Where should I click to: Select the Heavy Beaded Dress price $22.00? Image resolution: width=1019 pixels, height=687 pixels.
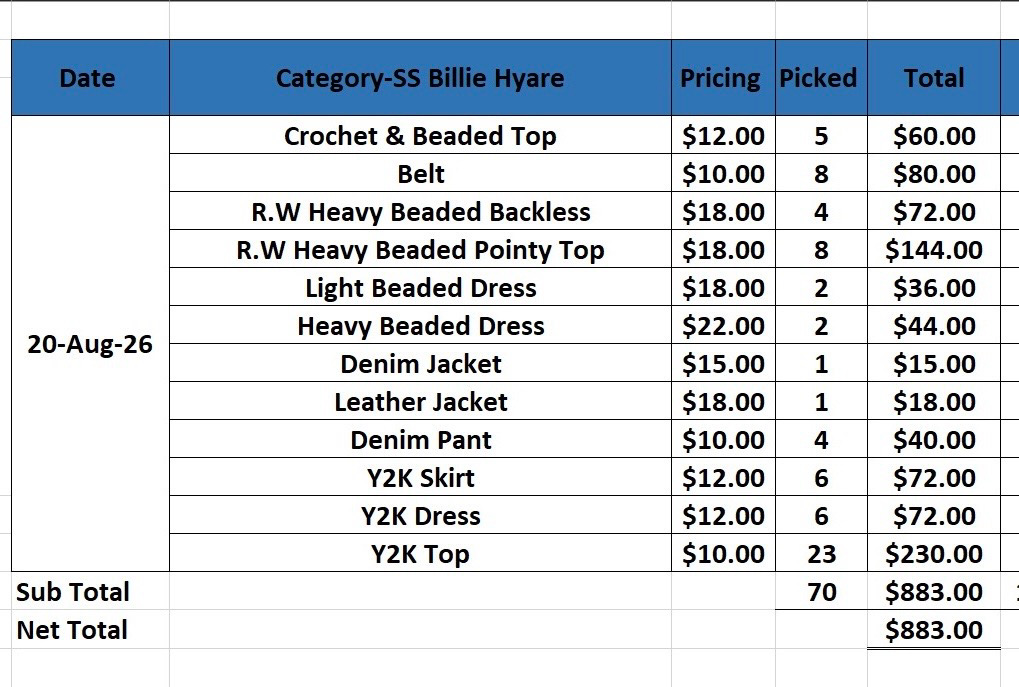point(723,326)
